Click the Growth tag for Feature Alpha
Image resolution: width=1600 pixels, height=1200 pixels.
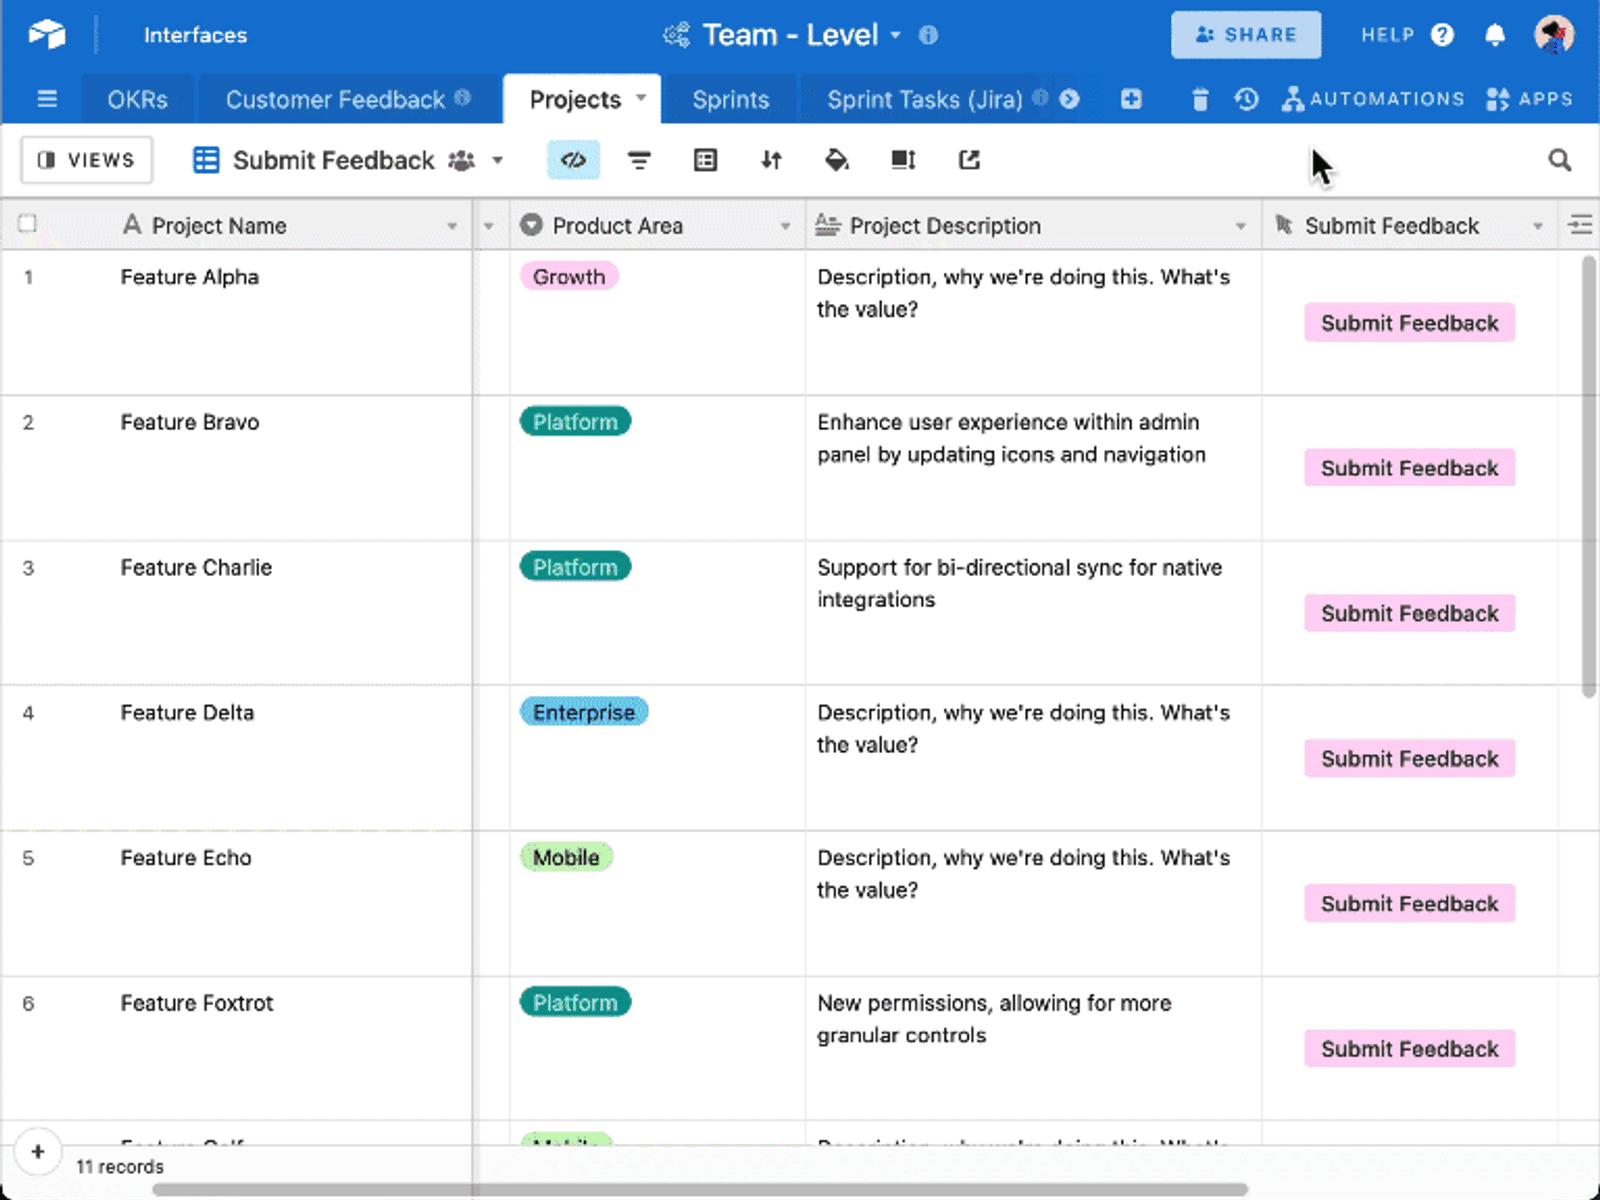point(569,277)
